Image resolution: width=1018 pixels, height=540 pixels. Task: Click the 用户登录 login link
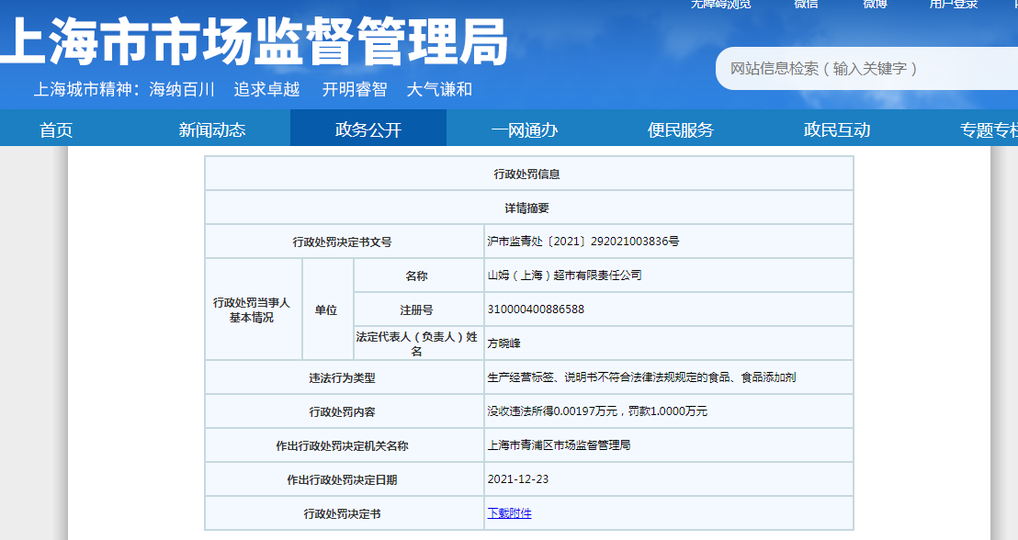click(x=952, y=4)
